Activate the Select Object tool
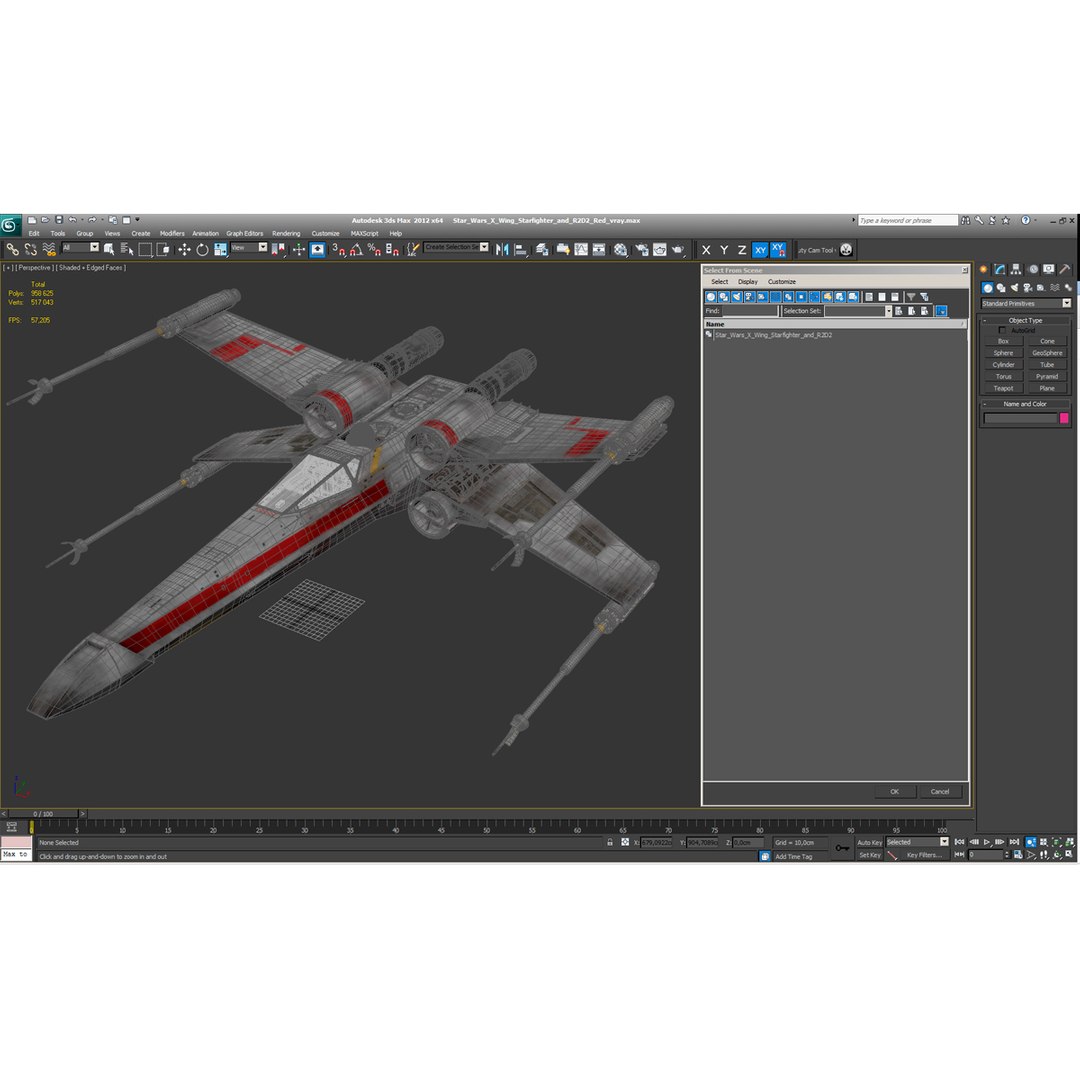1080x1080 pixels. point(109,249)
